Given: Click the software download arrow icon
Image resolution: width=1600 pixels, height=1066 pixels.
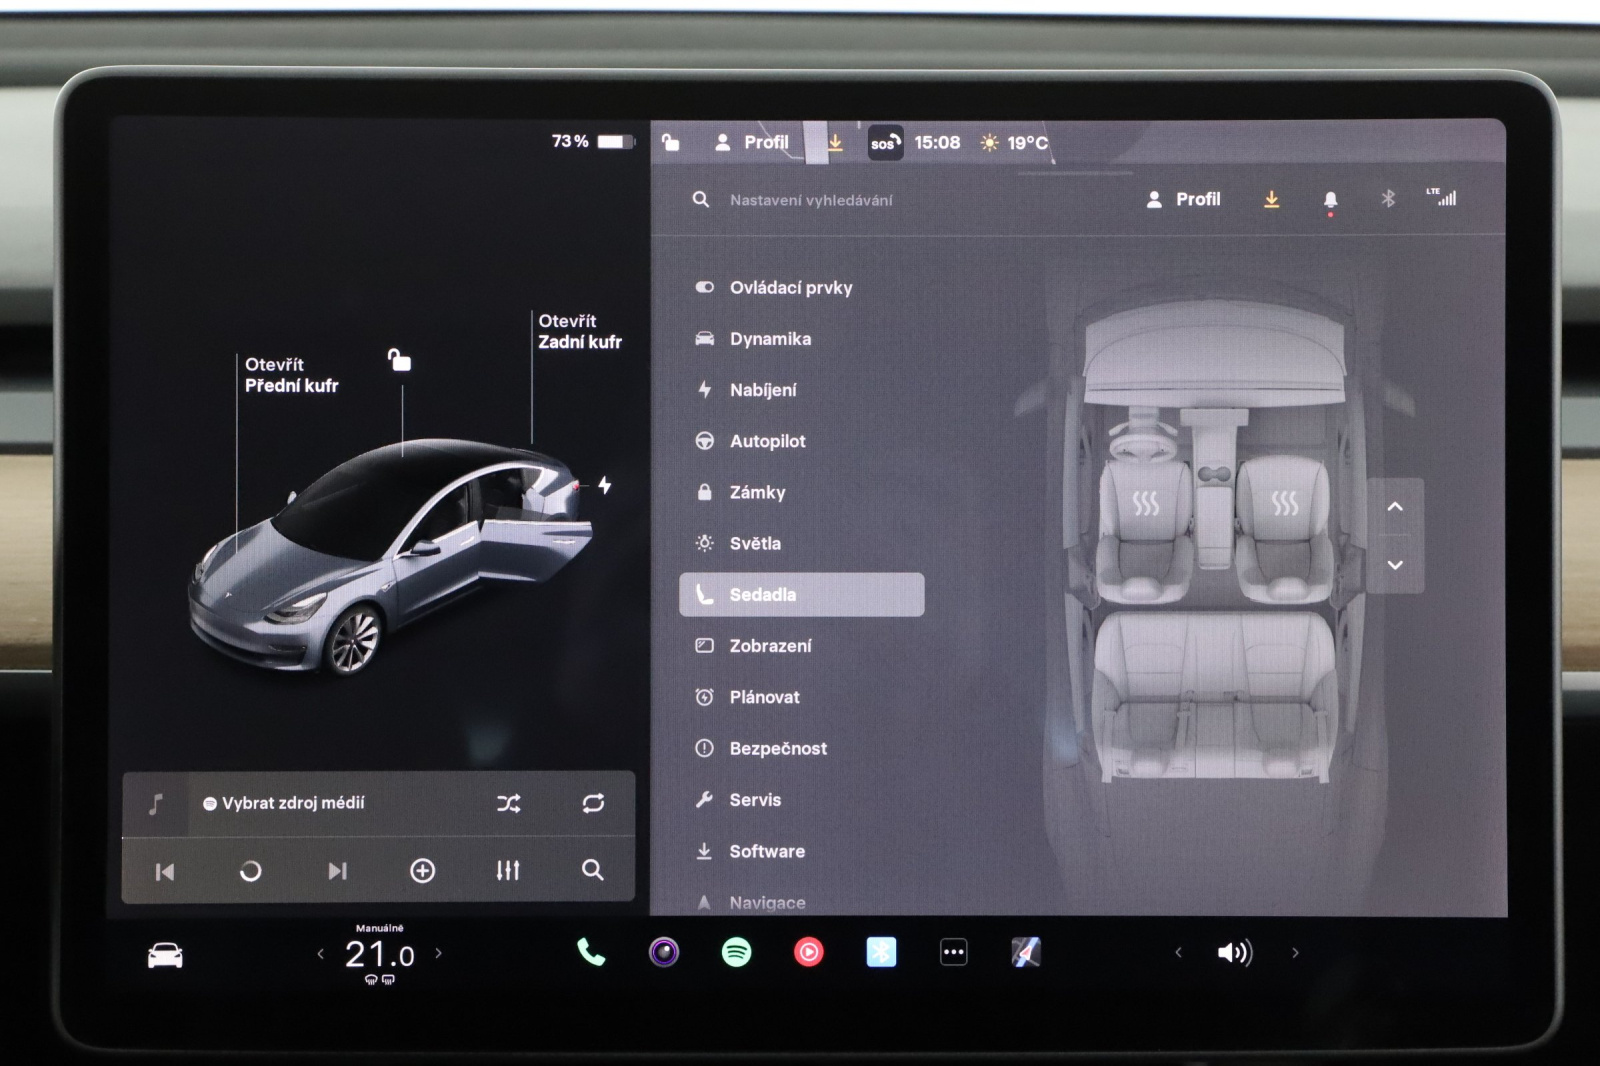Looking at the screenshot, I should pyautogui.click(x=1271, y=200).
